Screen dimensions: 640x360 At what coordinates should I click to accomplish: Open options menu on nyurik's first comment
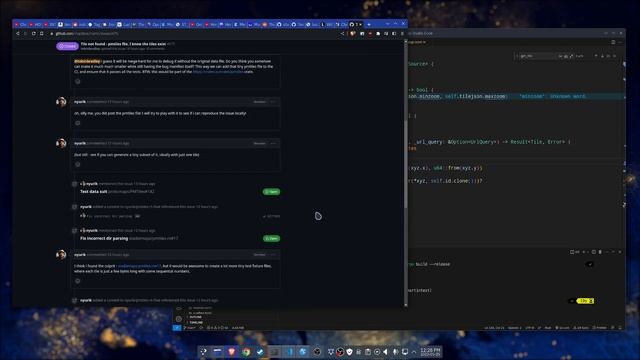tap(273, 102)
